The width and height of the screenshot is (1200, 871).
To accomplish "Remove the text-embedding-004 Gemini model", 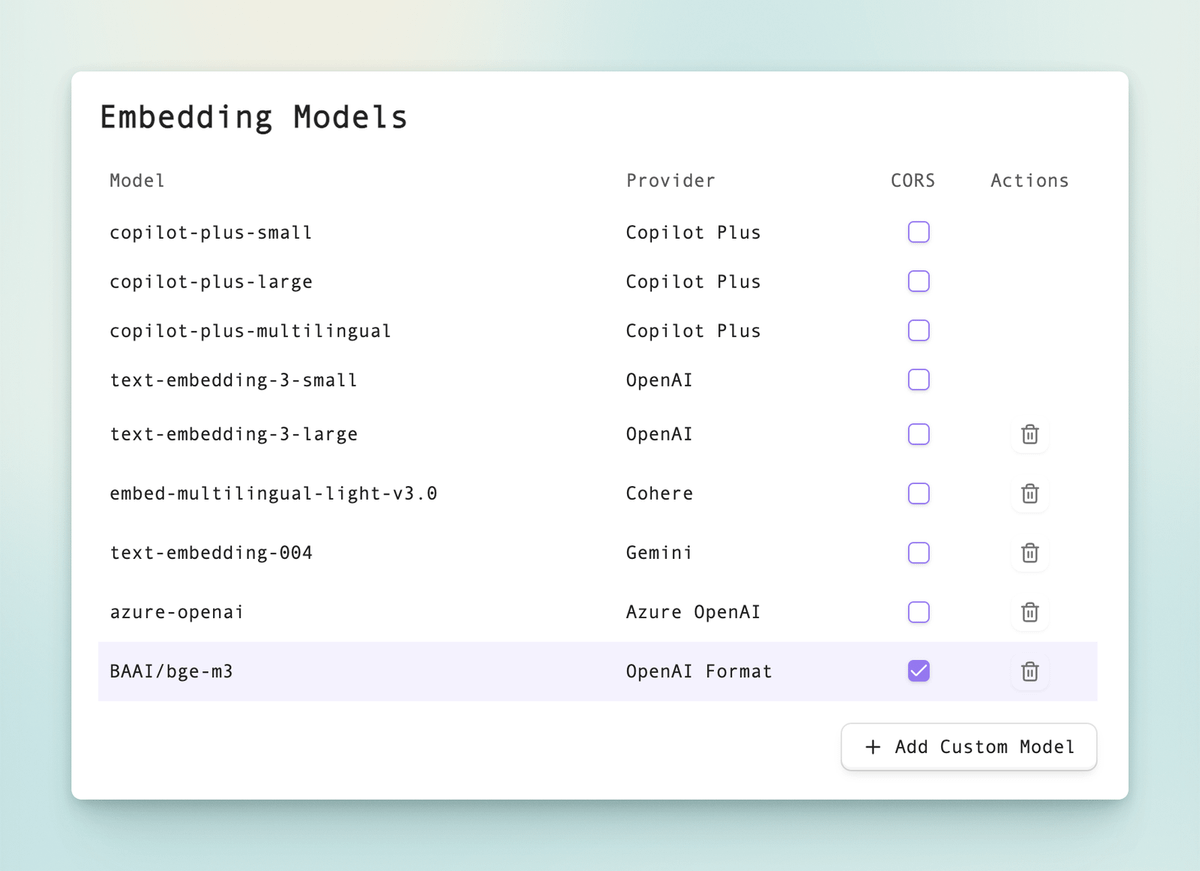I will [x=1029, y=553].
